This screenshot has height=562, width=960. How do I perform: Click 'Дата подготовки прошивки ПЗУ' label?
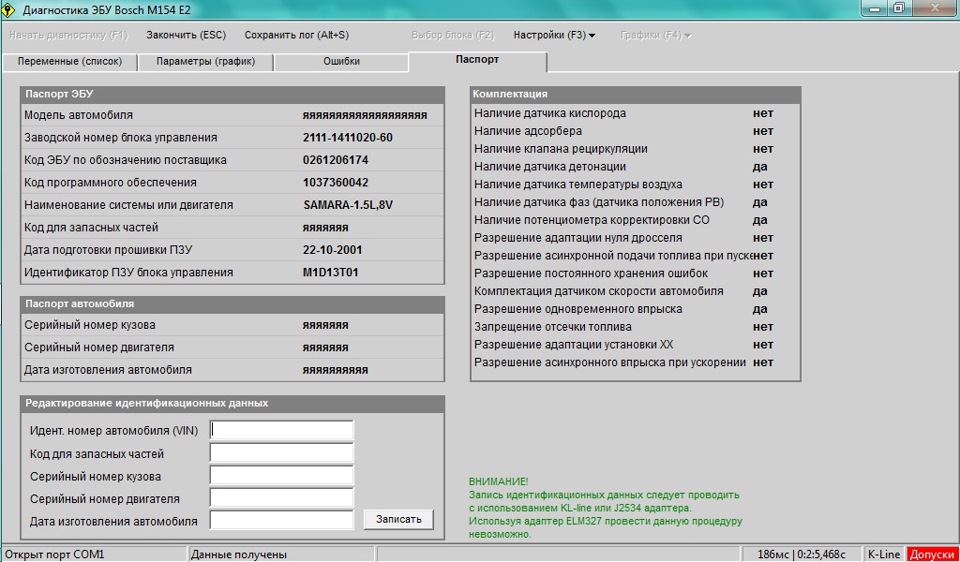pyautogui.click(x=109, y=250)
